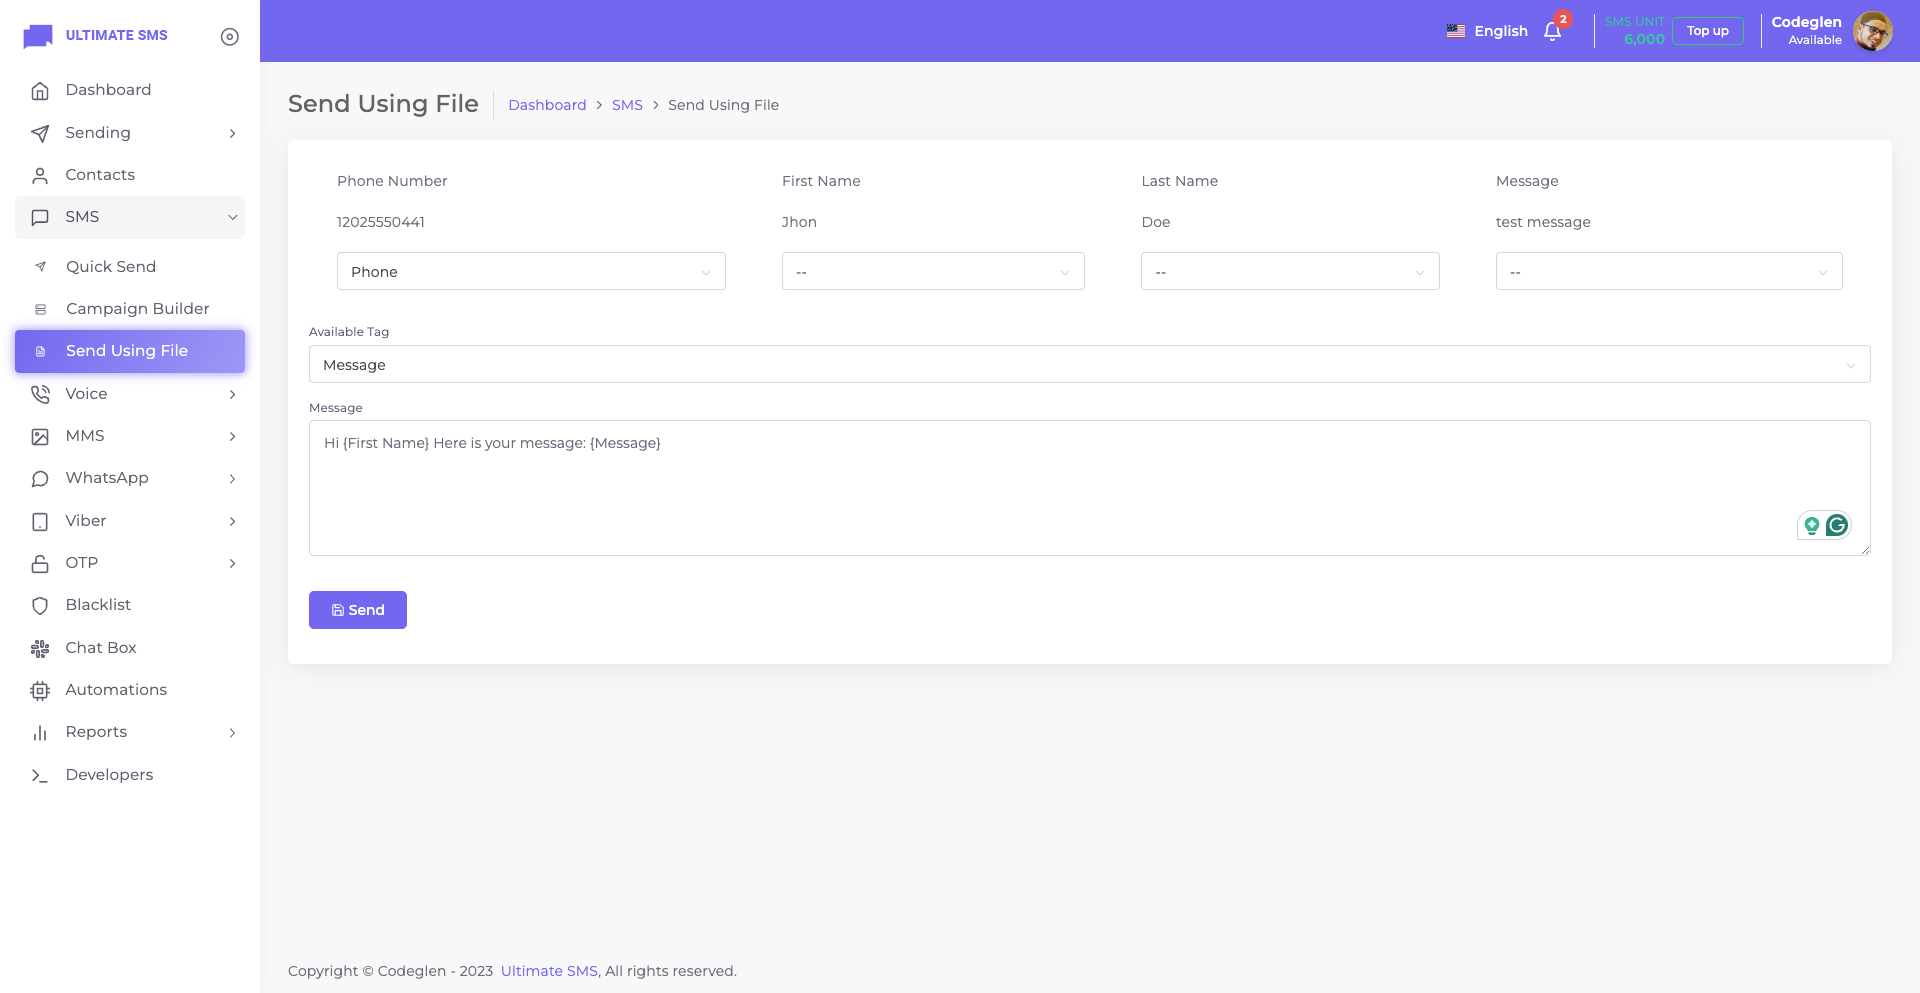1920x993 pixels.
Task: Click the Send Using File document icon
Action: (41, 352)
